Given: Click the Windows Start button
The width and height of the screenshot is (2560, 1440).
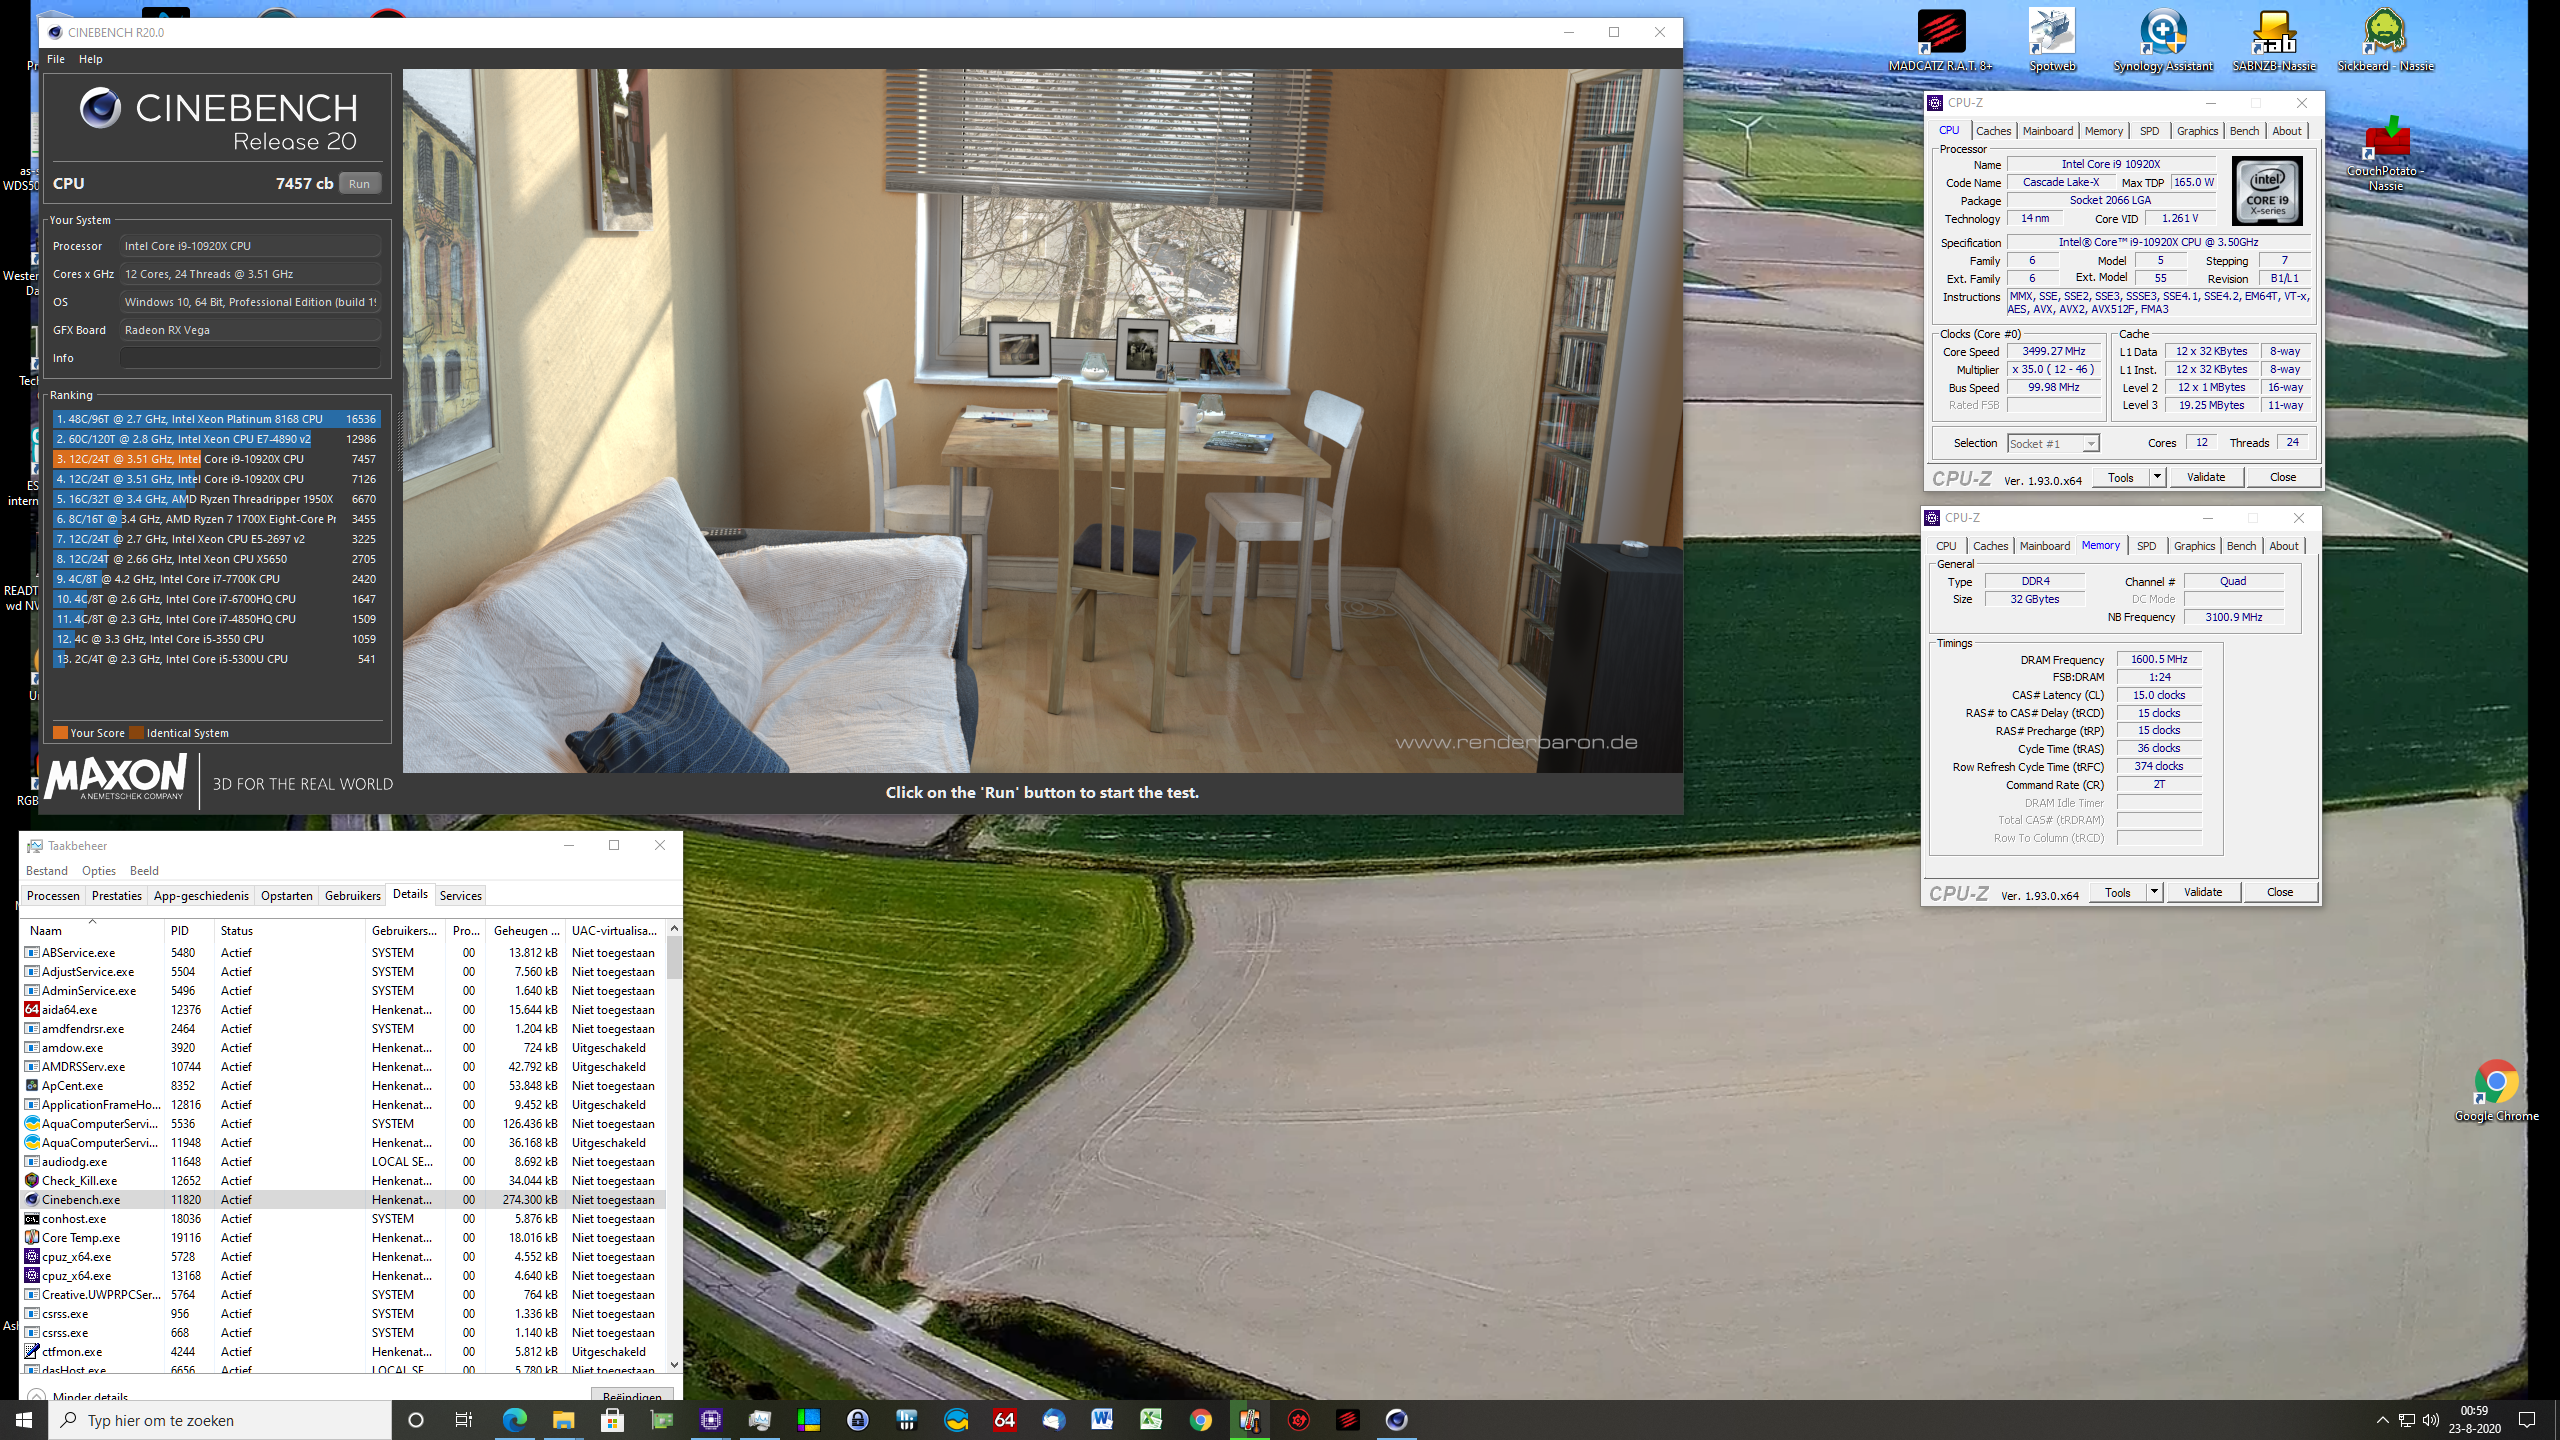Looking at the screenshot, I should click(24, 1420).
